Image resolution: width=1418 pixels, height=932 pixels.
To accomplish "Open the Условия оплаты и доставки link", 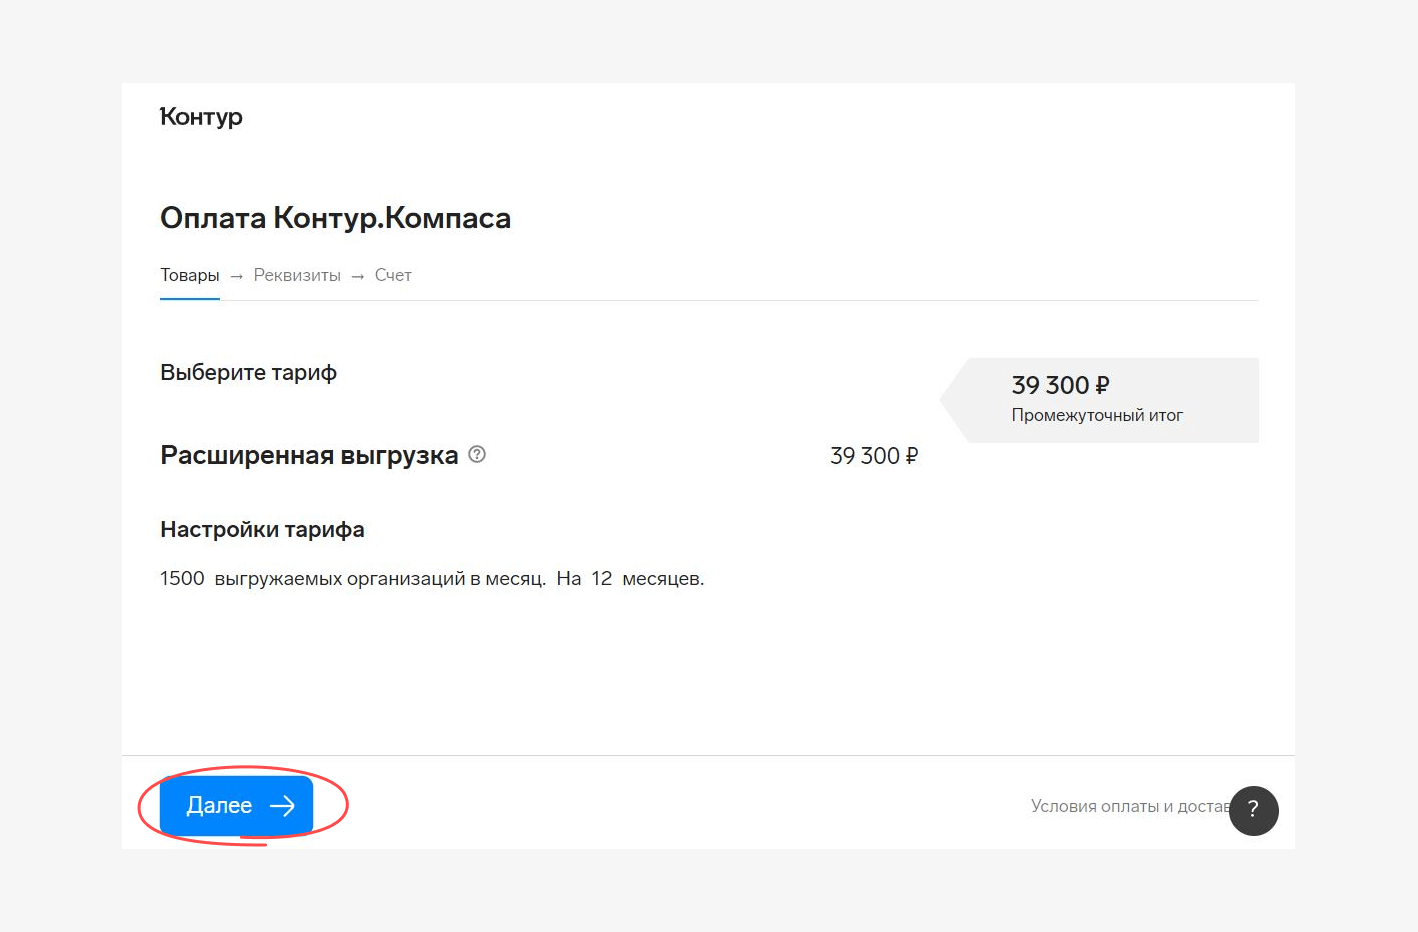I will [1130, 806].
